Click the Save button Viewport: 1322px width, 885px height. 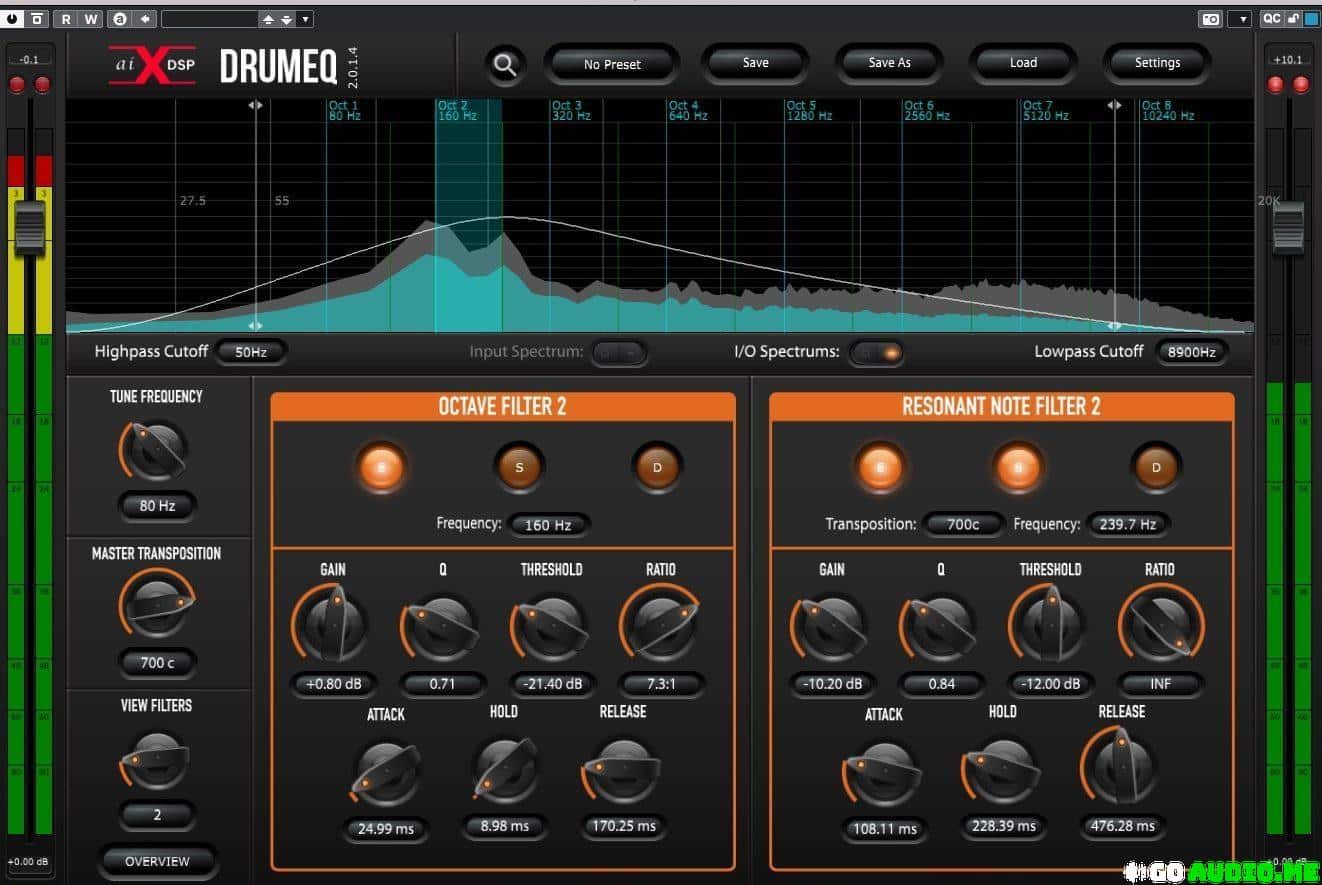pos(755,62)
